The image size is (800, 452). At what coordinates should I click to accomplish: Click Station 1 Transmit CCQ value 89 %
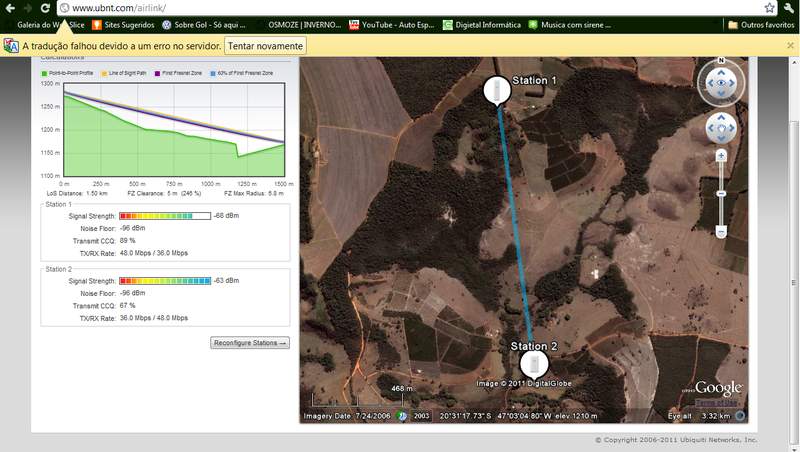pyautogui.click(x=128, y=240)
